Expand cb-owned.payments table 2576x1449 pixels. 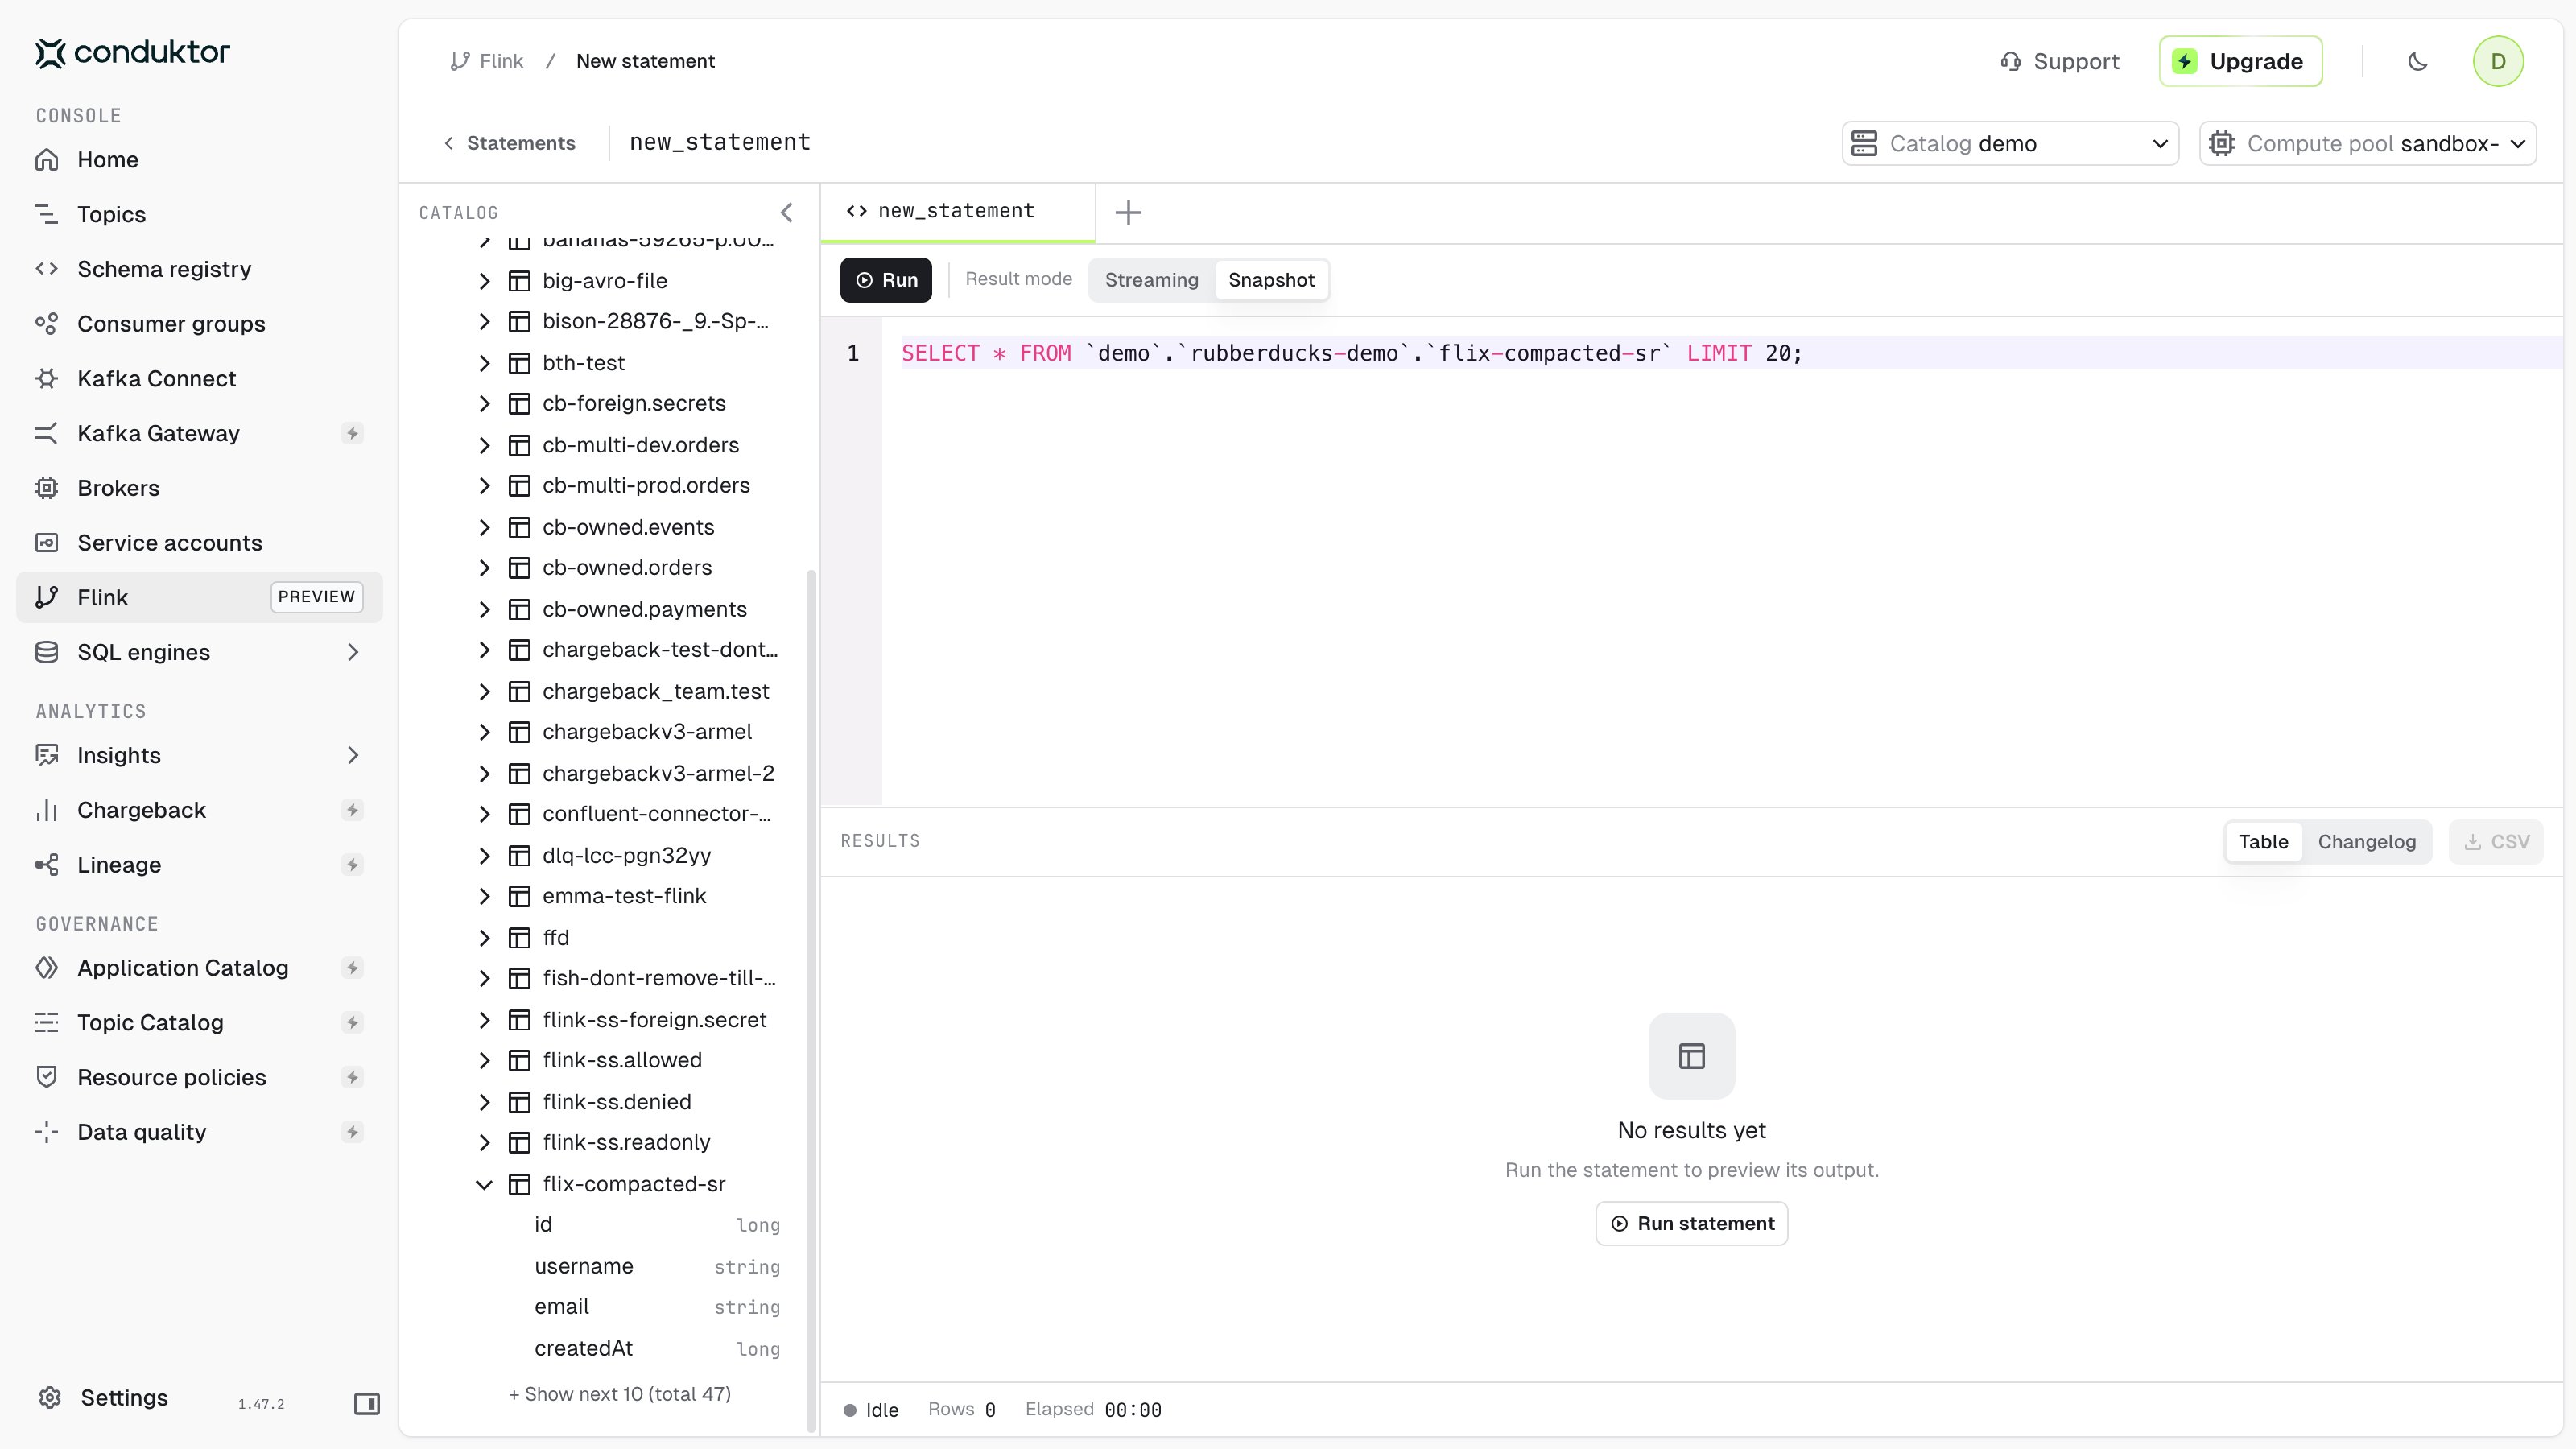click(485, 609)
